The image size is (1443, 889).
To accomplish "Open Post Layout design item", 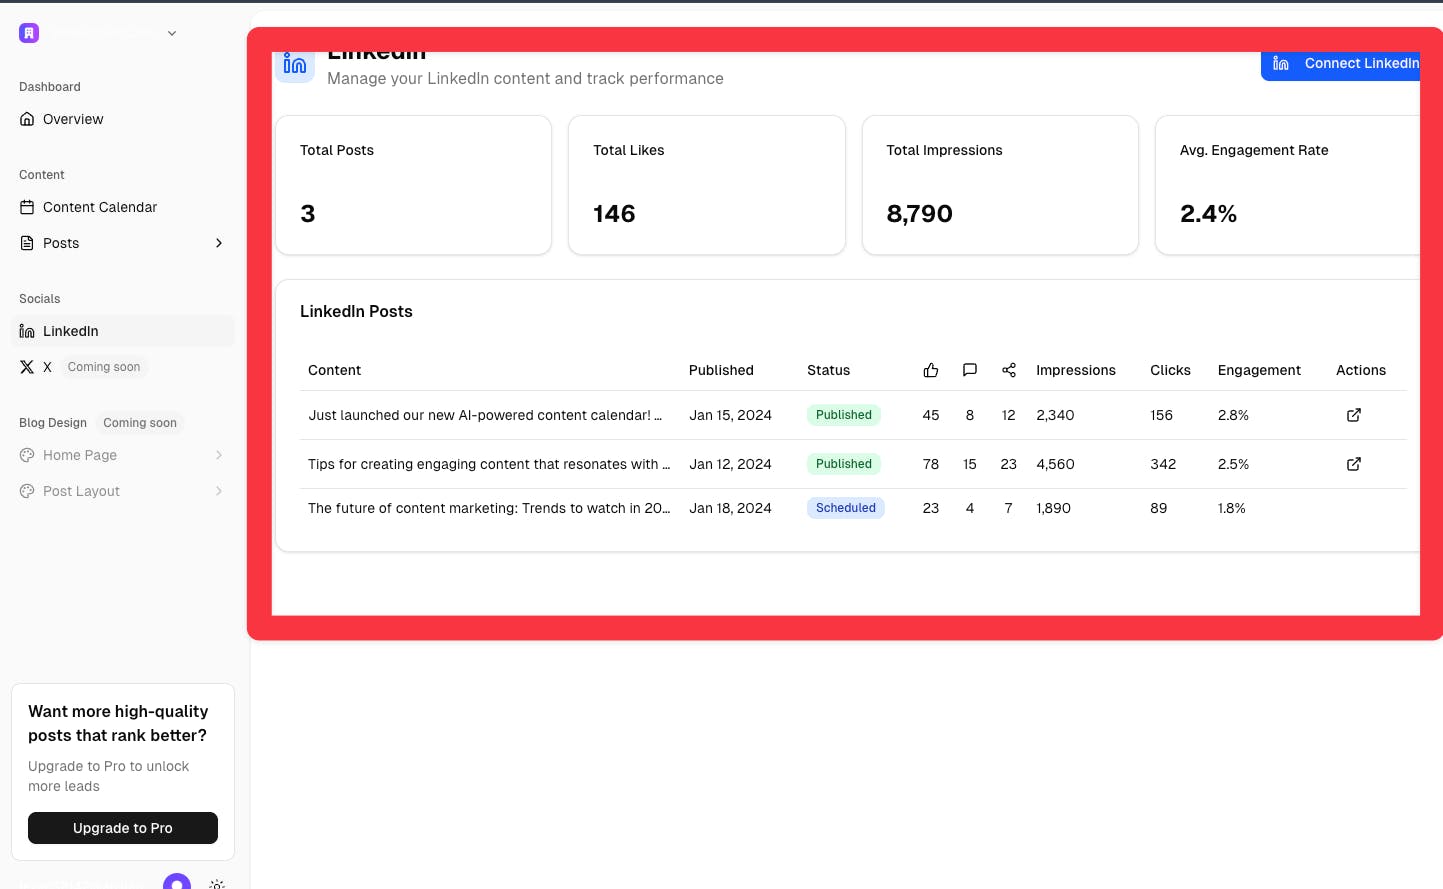I will coord(123,491).
